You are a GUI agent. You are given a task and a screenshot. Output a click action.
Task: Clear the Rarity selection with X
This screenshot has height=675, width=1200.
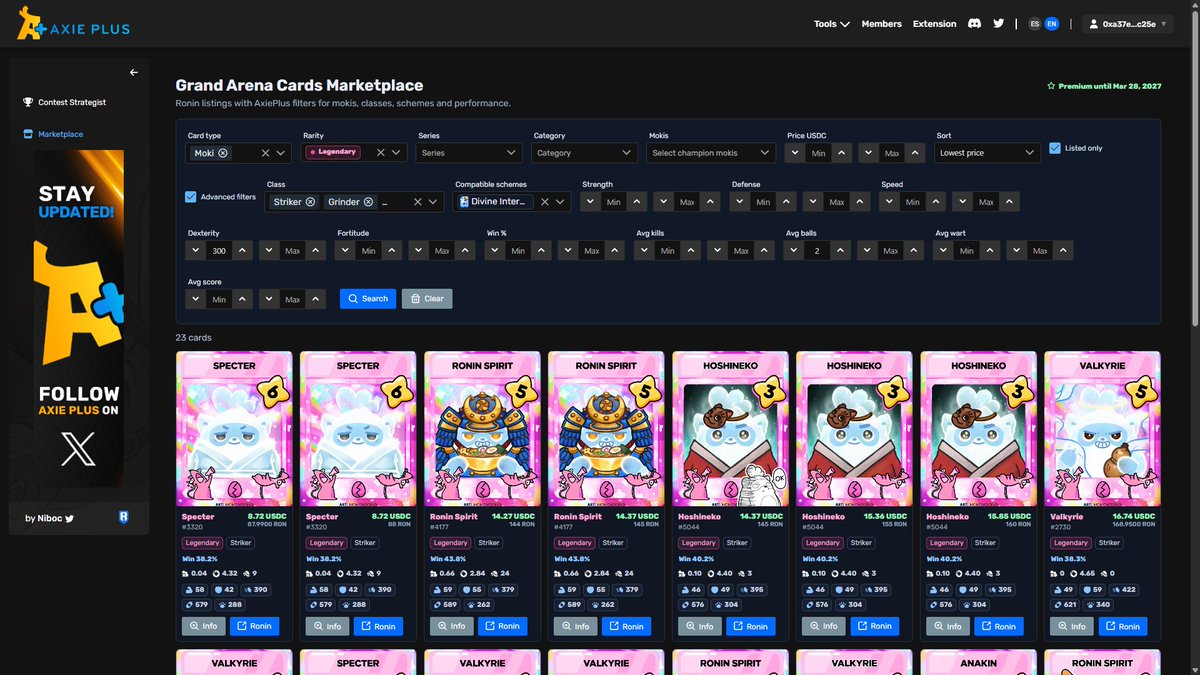(381, 153)
